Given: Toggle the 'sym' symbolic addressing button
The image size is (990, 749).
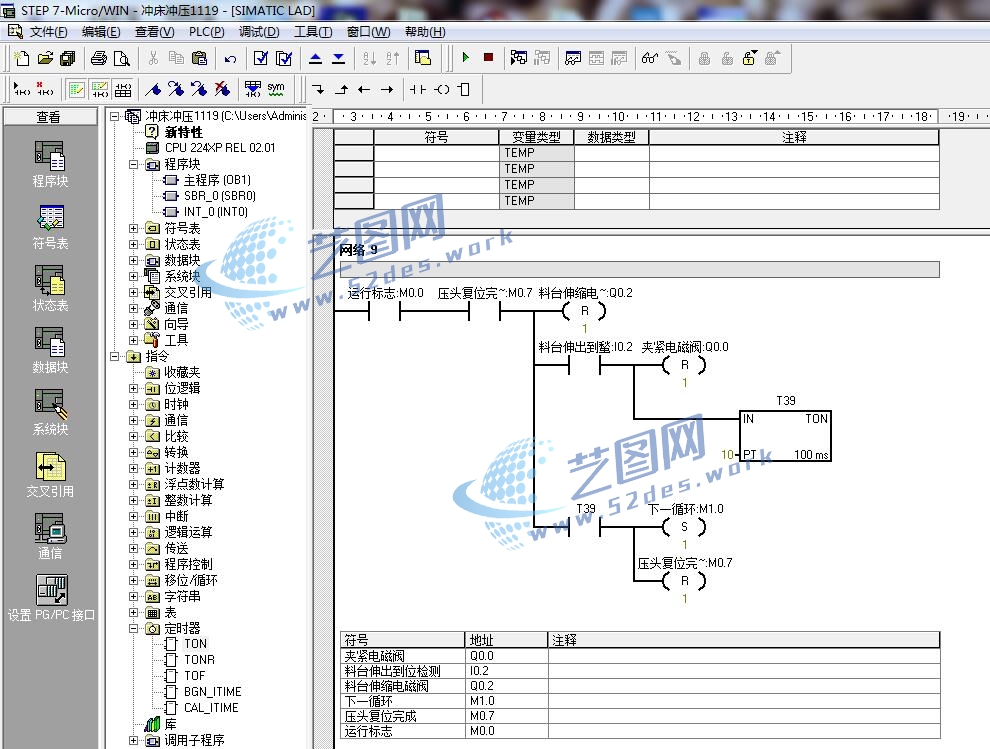Looking at the screenshot, I should (x=276, y=89).
